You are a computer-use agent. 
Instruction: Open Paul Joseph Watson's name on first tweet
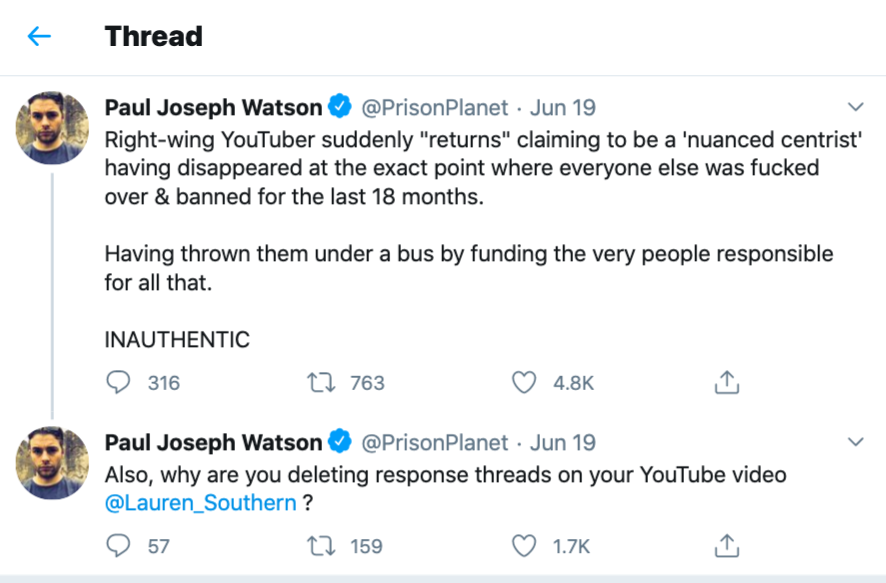coord(213,107)
